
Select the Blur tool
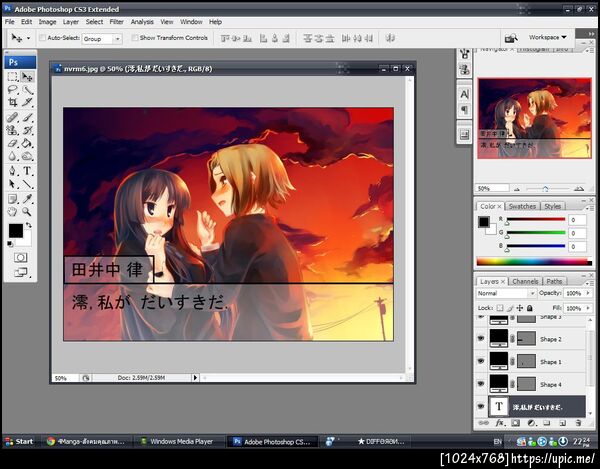pyautogui.click(x=13, y=156)
